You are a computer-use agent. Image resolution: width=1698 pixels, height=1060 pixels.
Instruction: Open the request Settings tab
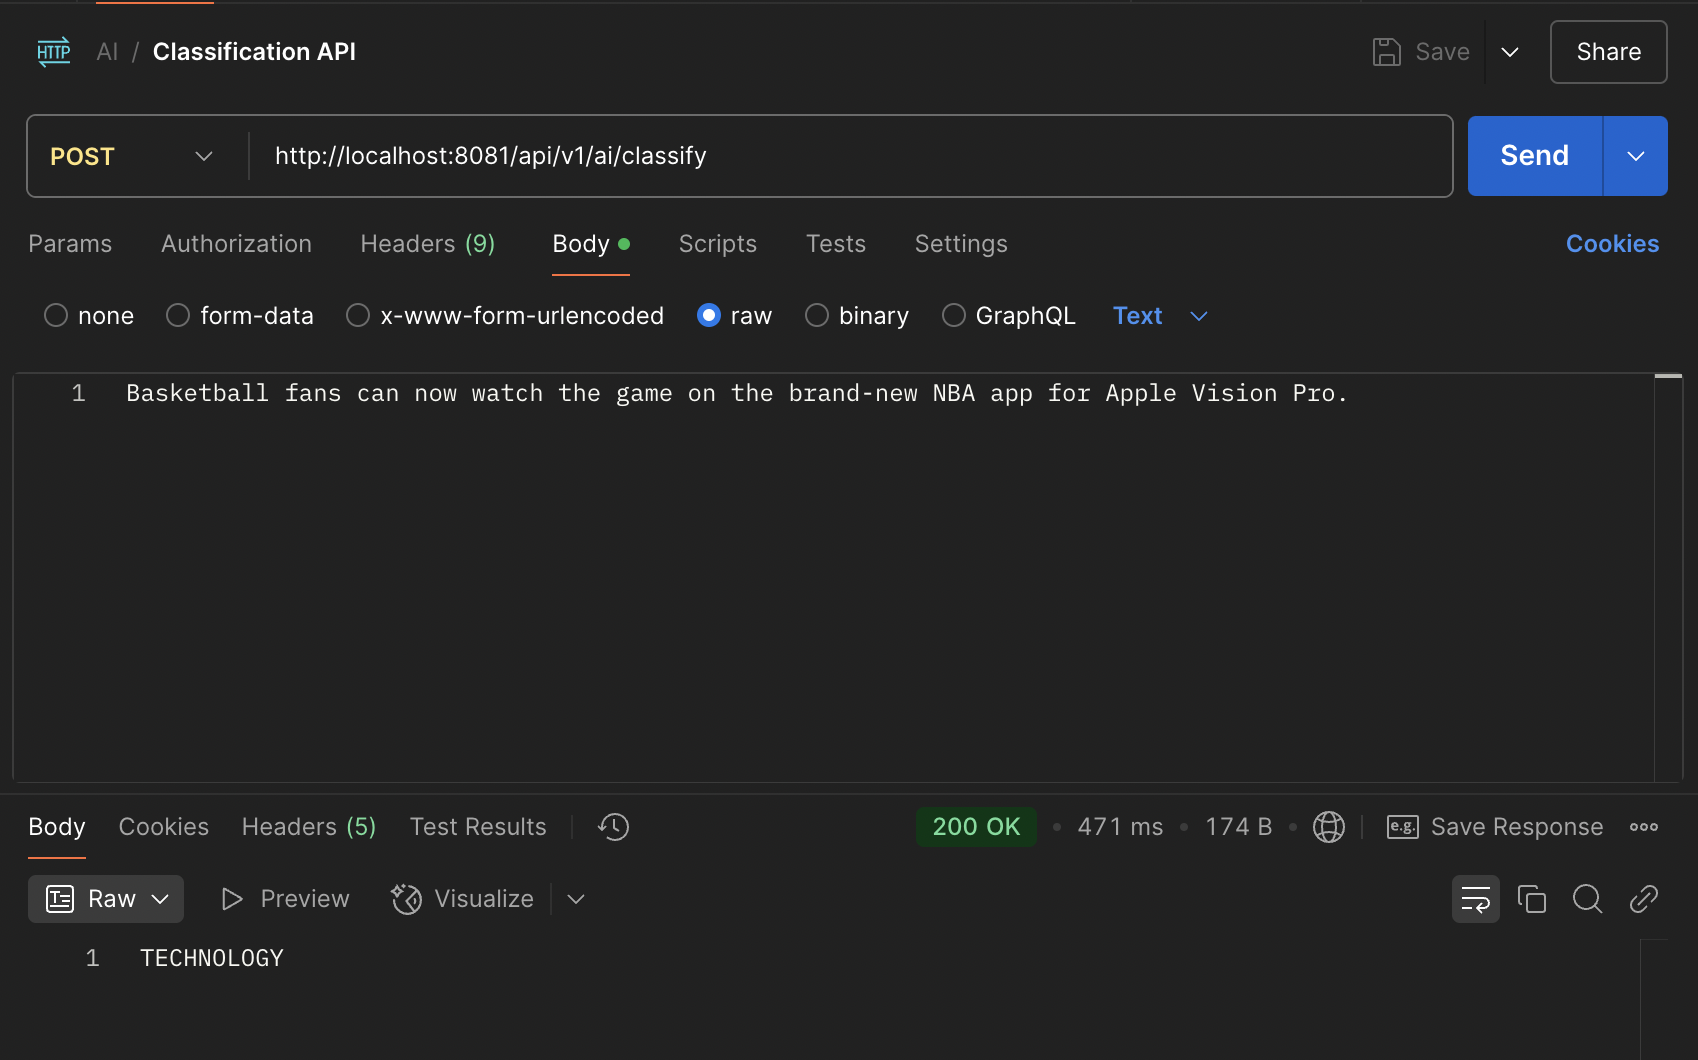click(x=961, y=244)
